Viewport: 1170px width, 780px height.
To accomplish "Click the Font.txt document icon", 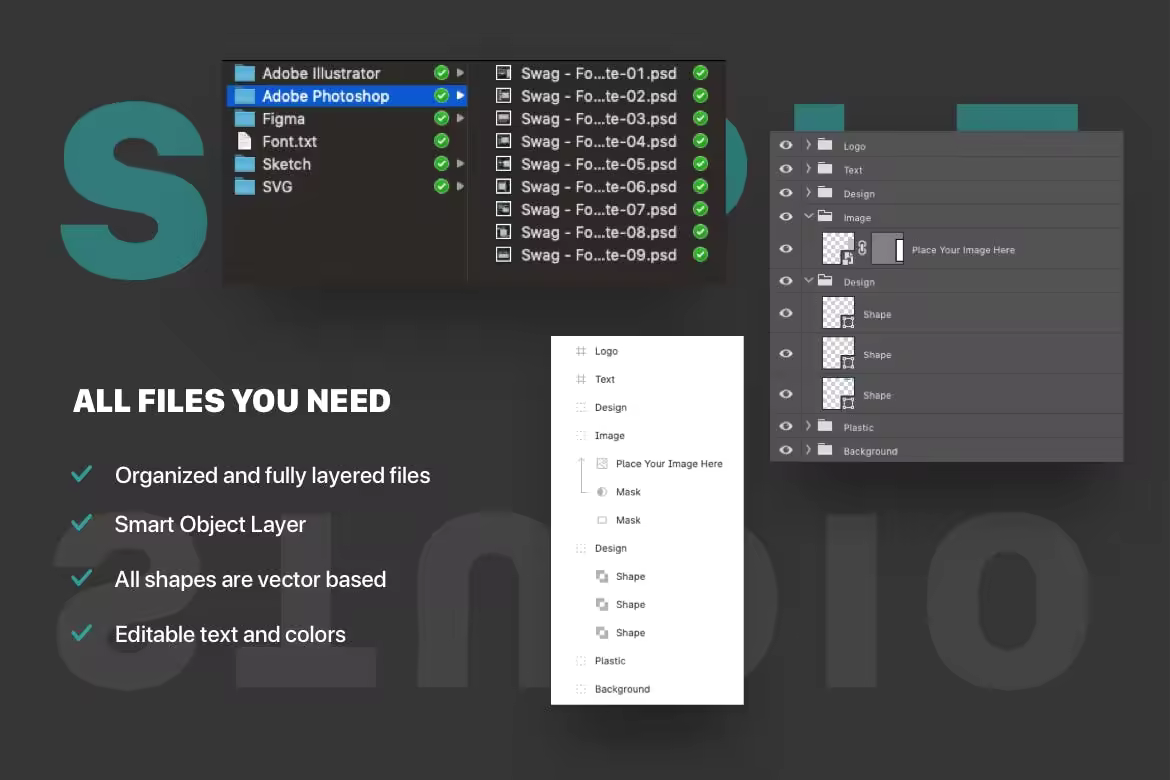I will pyautogui.click(x=244, y=141).
